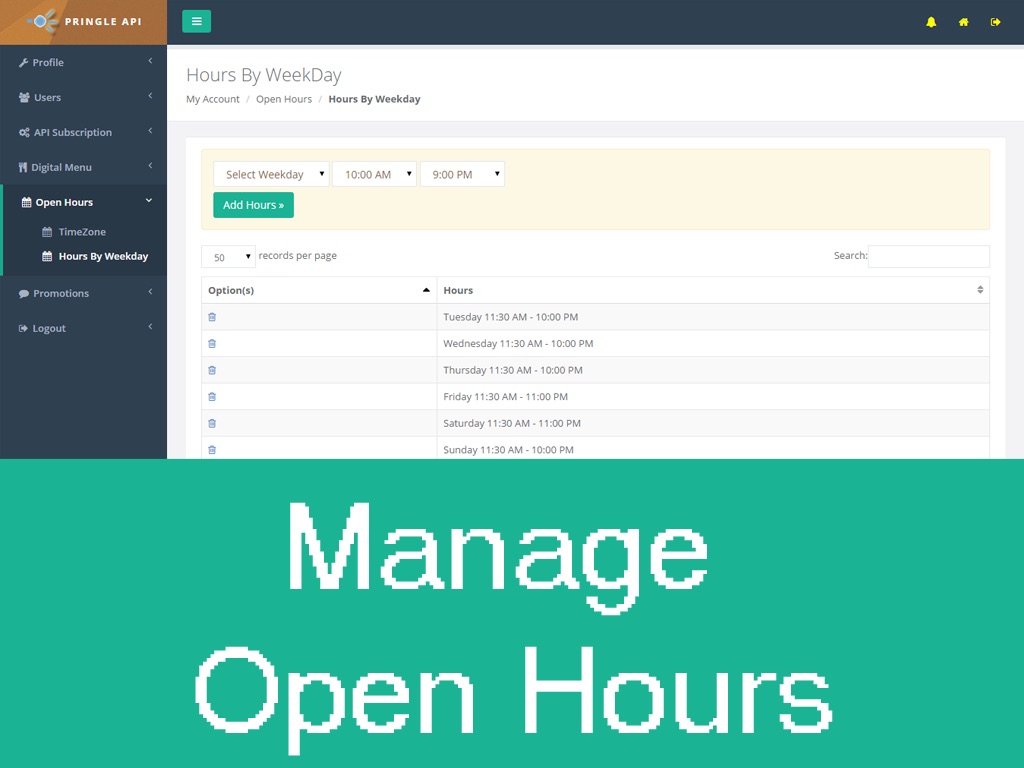Sort table by Hours column header
Image resolution: width=1024 pixels, height=768 pixels.
712,290
